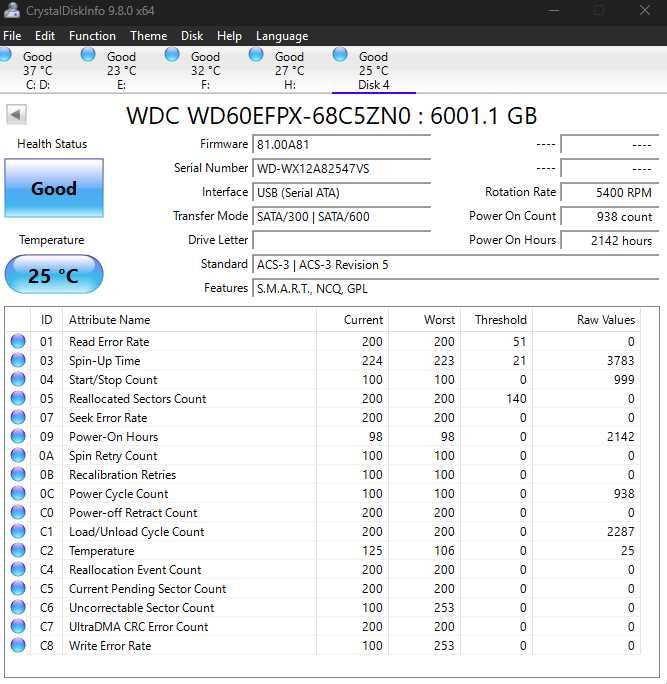Open the Help menu
The image size is (667, 684).
click(229, 36)
